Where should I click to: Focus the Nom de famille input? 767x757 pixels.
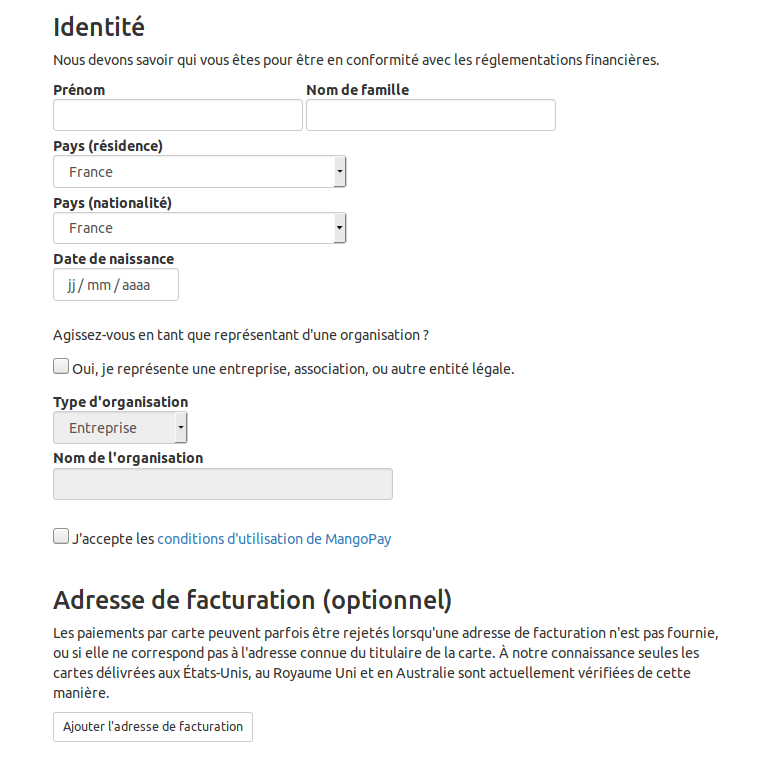click(430, 115)
